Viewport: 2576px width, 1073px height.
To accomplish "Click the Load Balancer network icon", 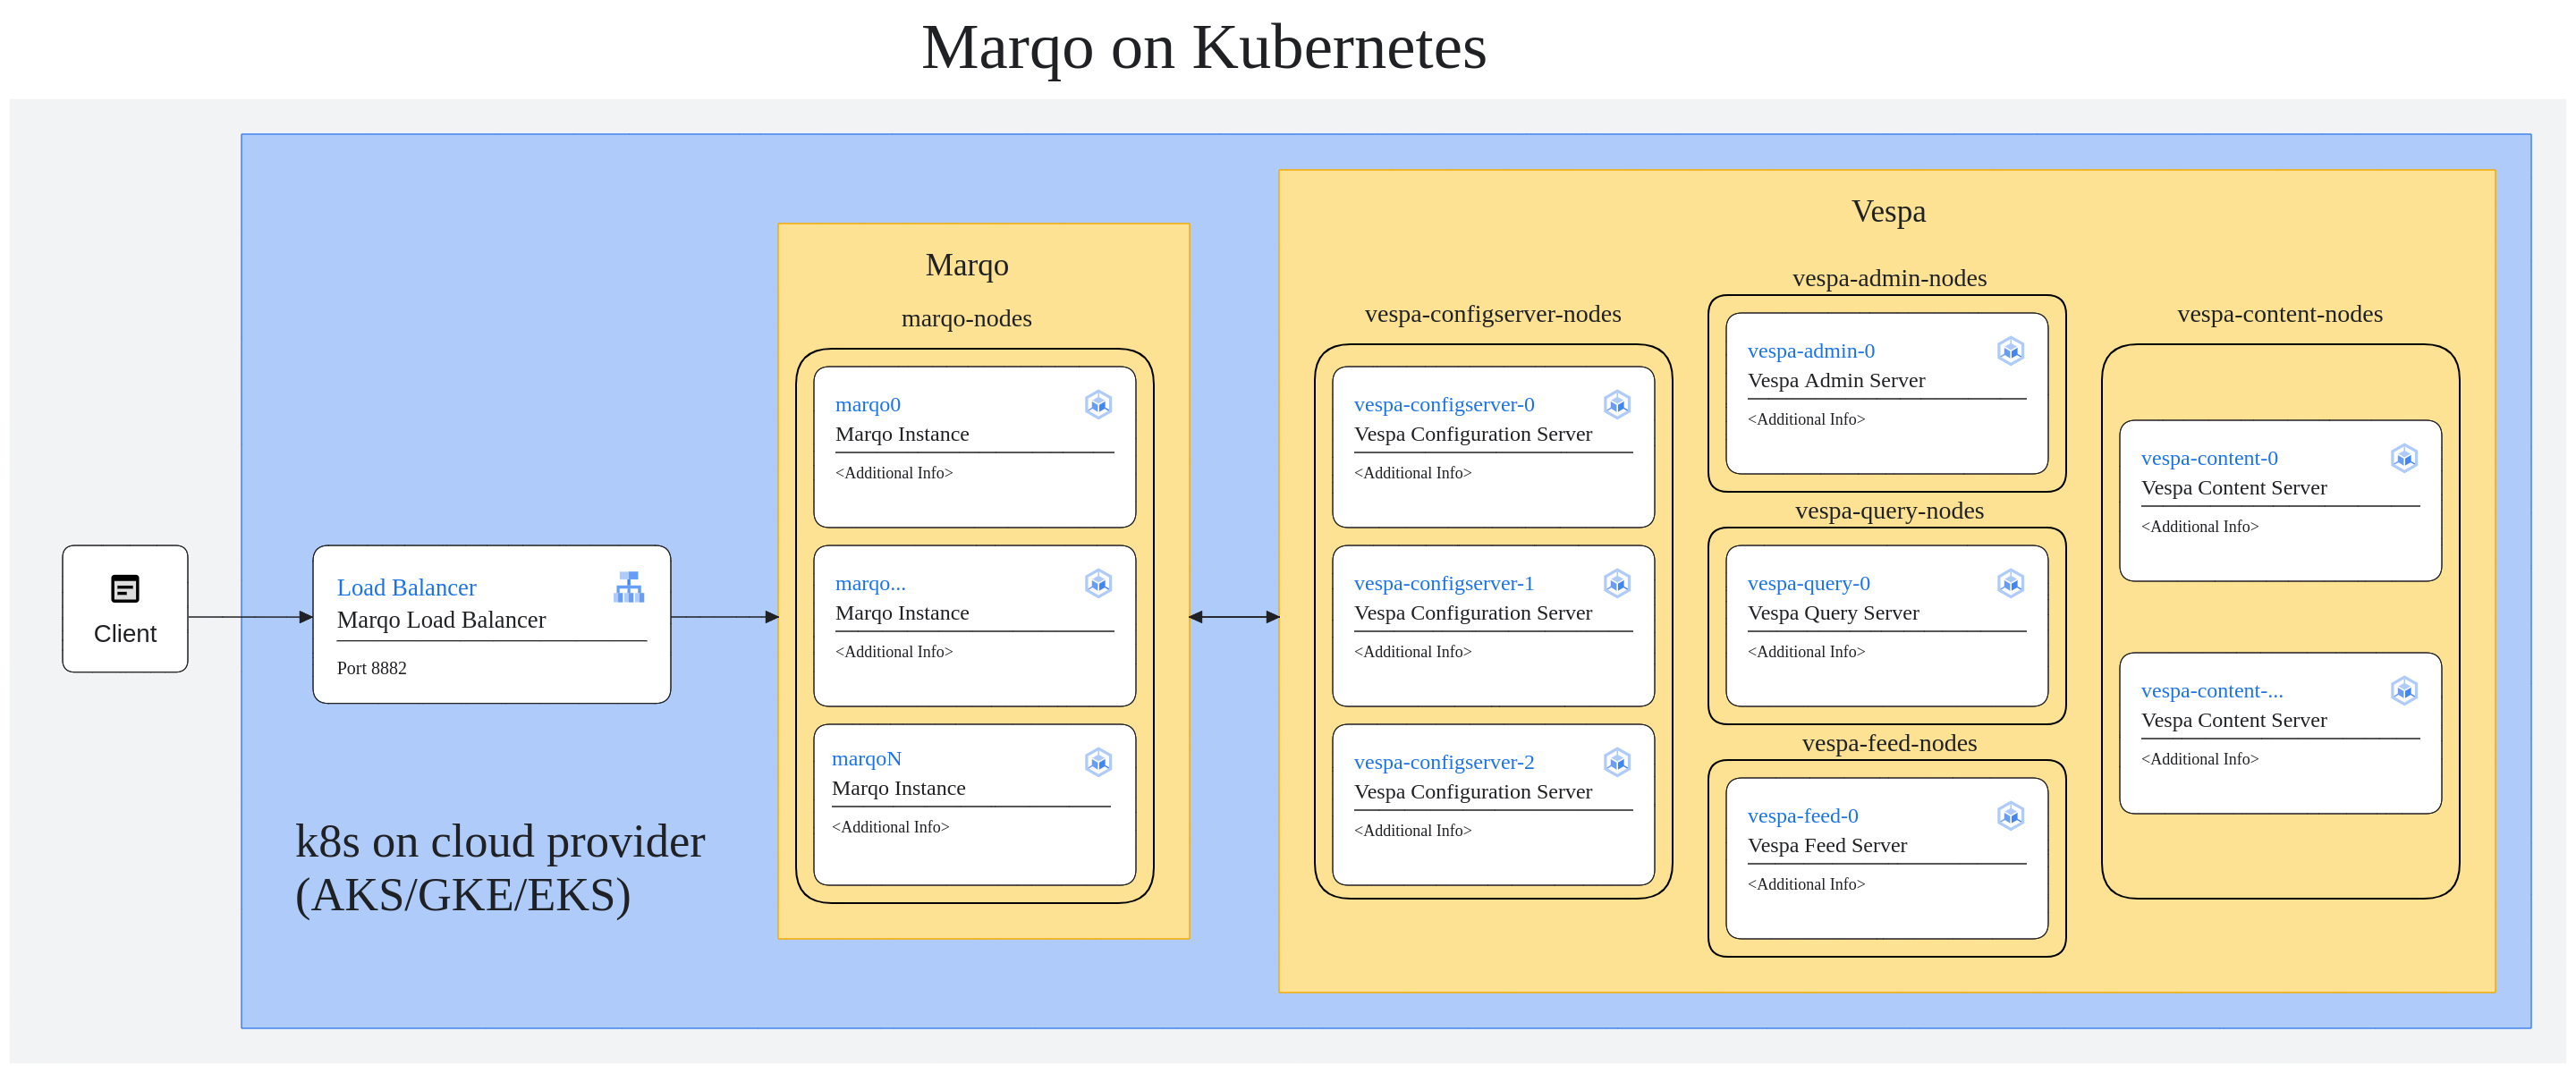I will click(x=629, y=587).
